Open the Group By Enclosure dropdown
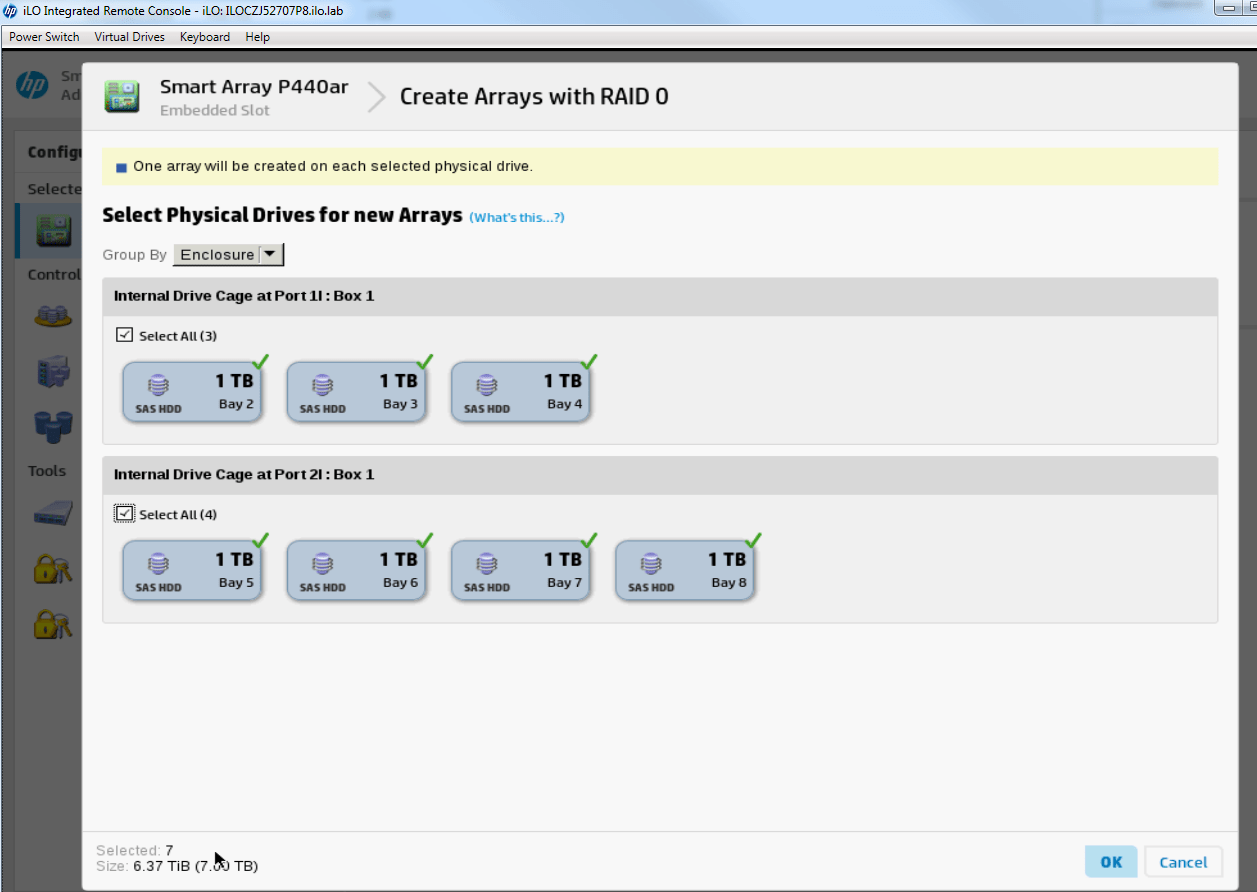 pos(229,255)
